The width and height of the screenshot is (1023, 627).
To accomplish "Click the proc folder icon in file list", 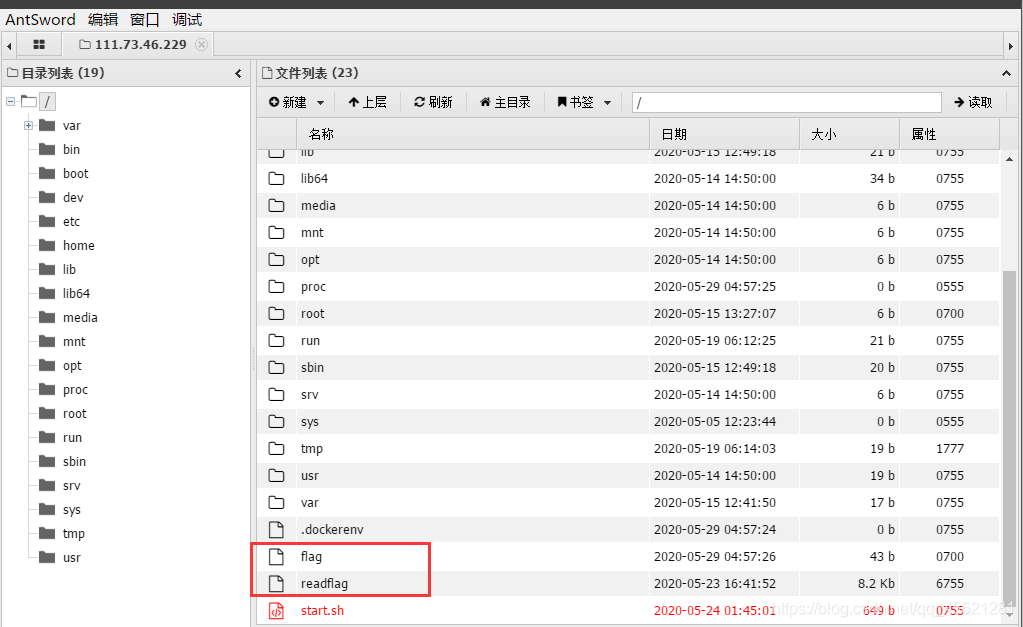I will 277,286.
